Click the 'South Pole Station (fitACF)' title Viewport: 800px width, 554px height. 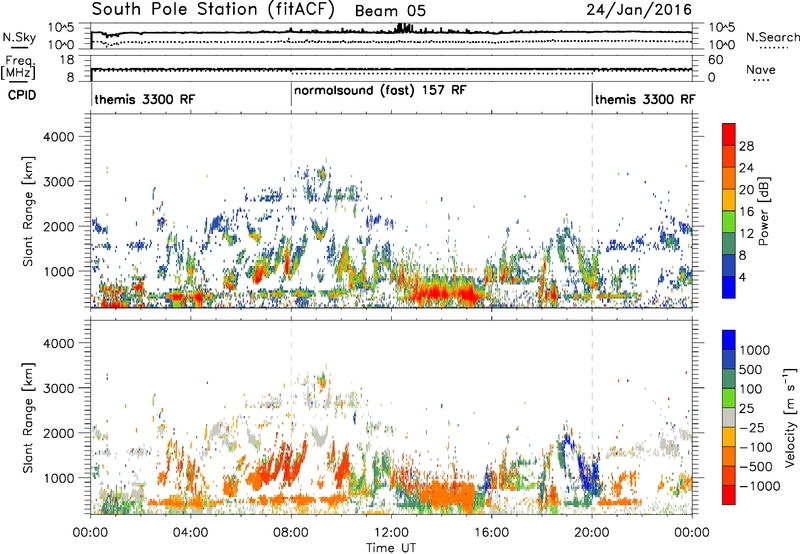(x=213, y=9)
